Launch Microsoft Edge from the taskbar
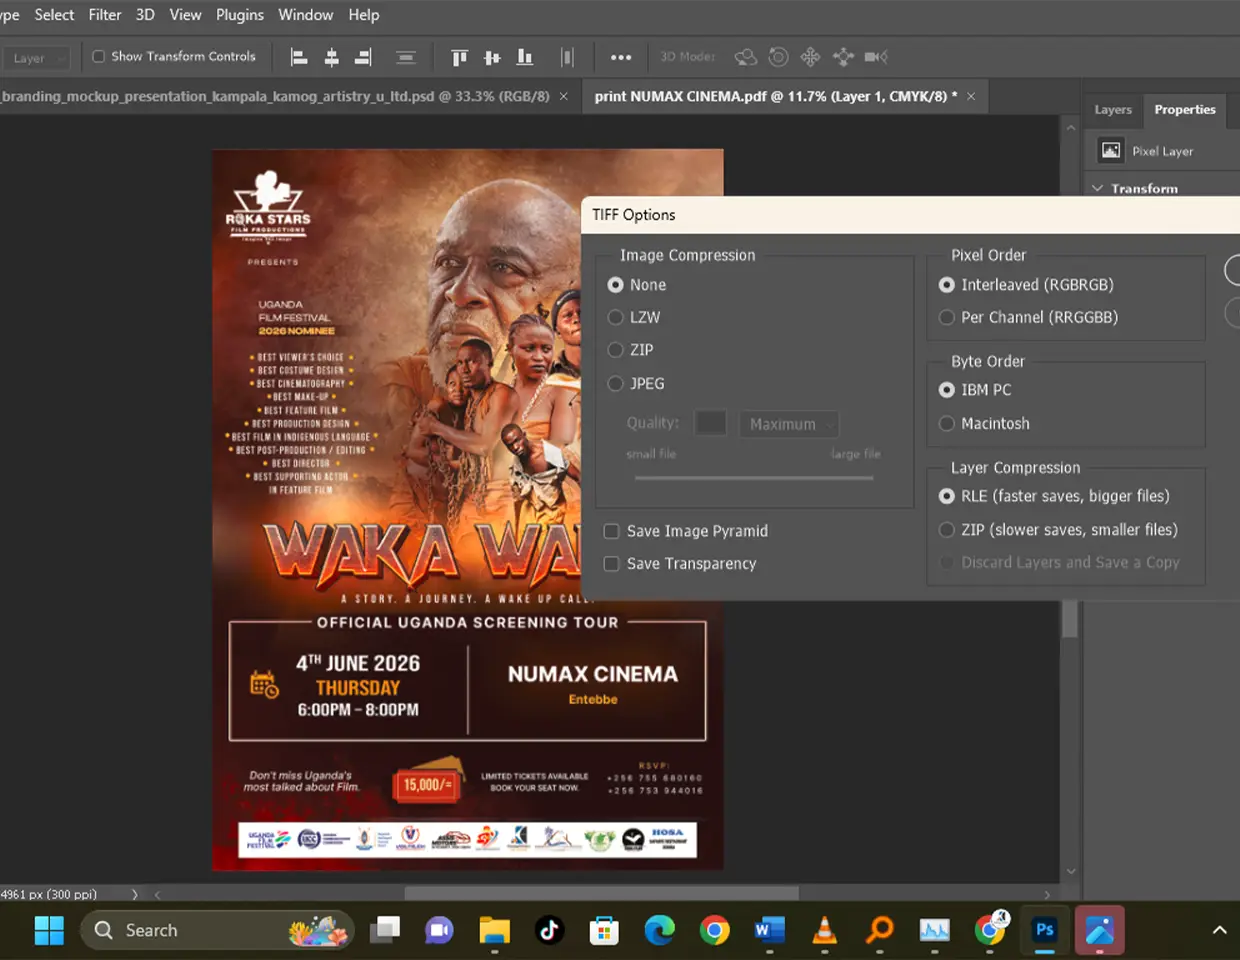This screenshot has width=1240, height=960. click(x=659, y=930)
